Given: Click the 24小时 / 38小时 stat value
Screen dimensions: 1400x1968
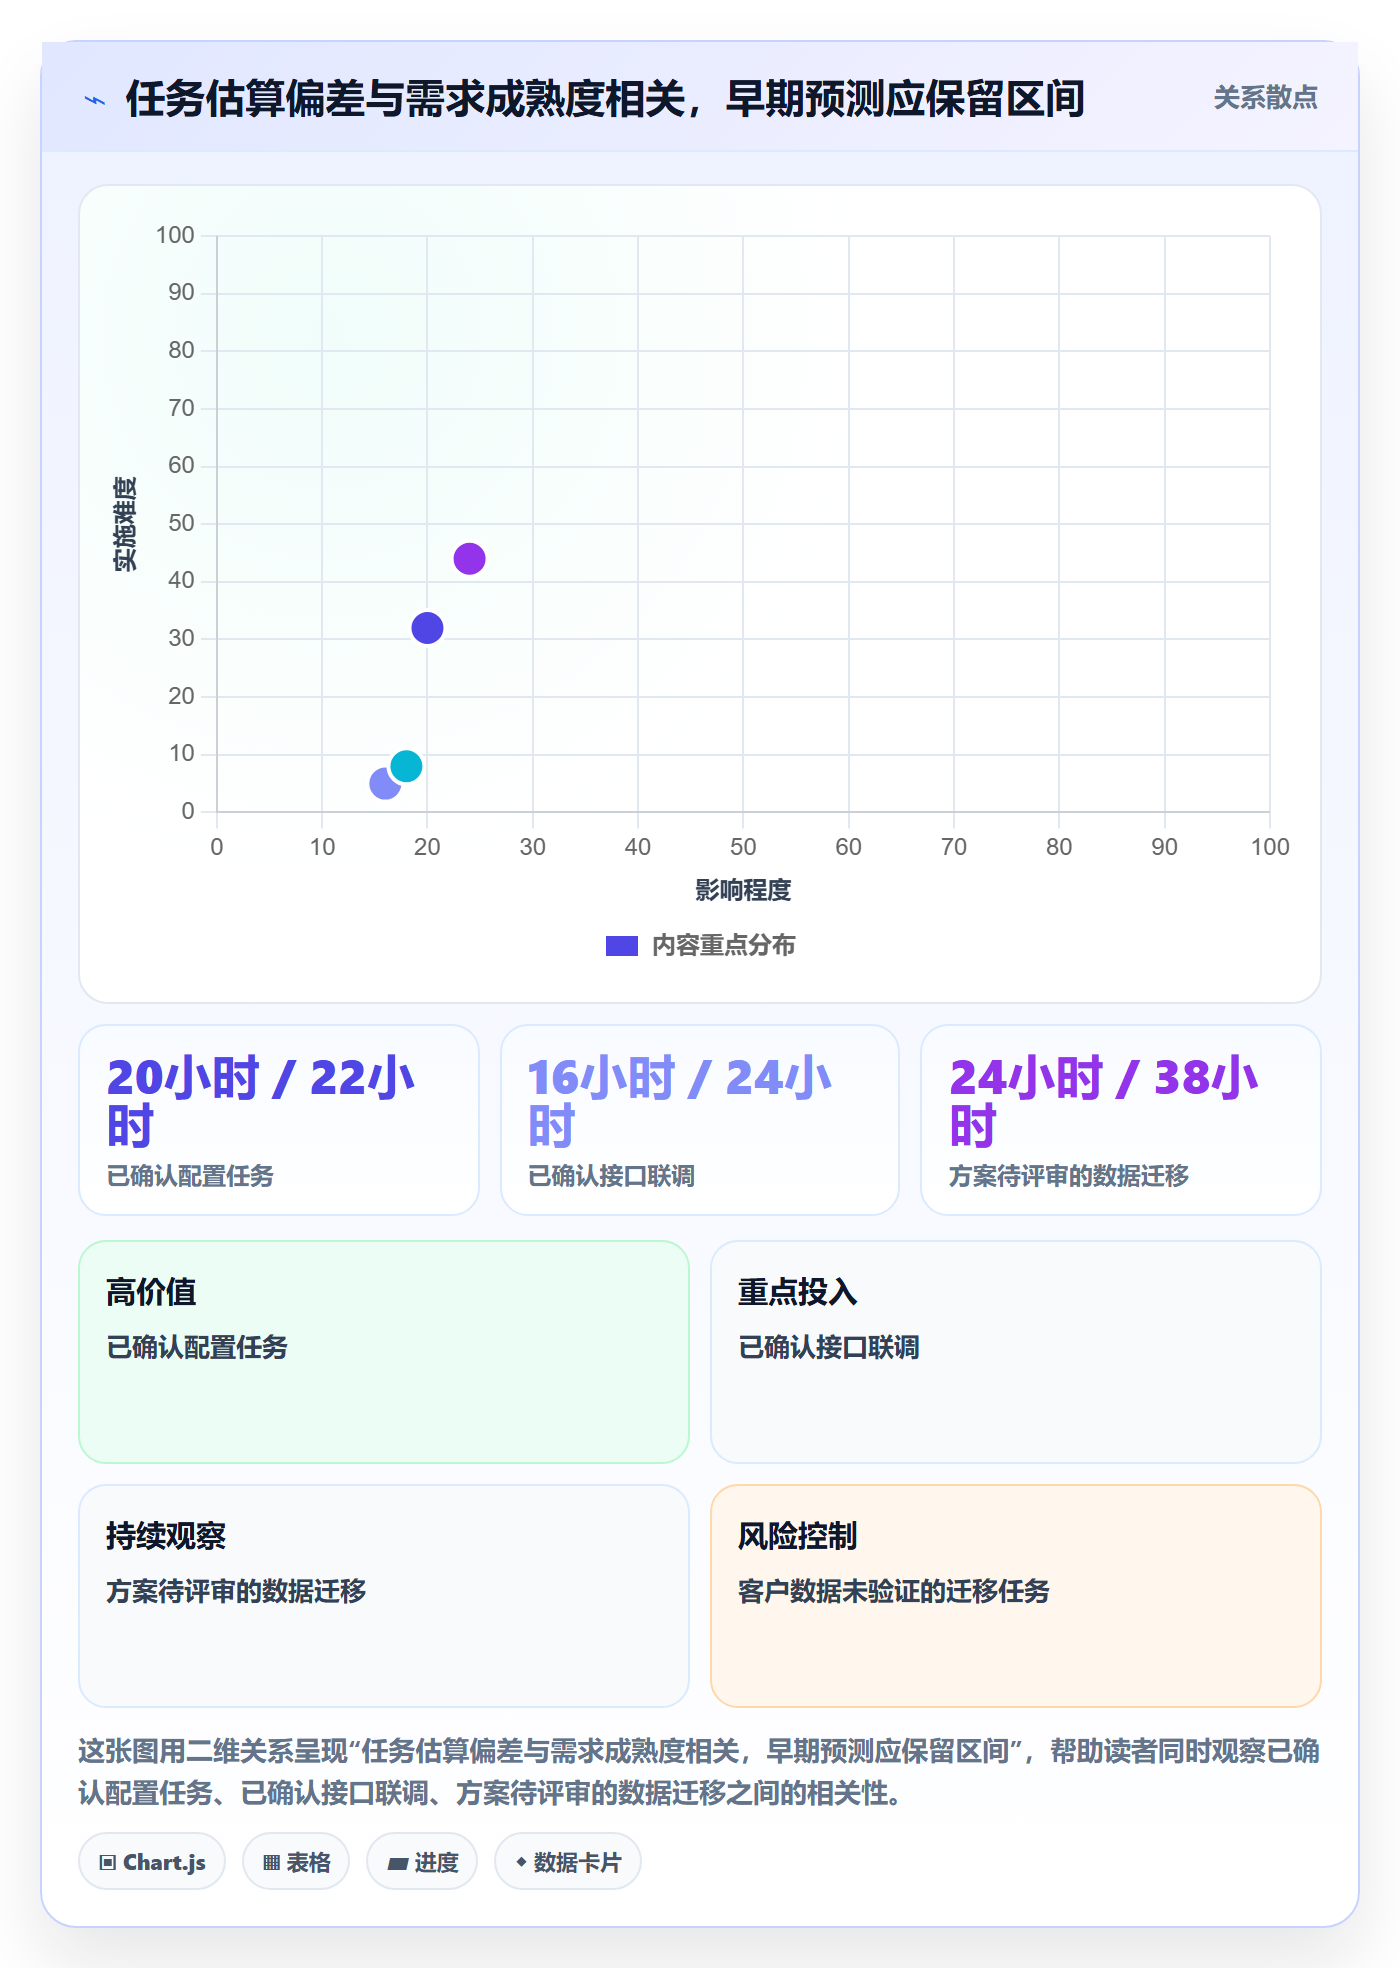Looking at the screenshot, I should [1104, 1102].
